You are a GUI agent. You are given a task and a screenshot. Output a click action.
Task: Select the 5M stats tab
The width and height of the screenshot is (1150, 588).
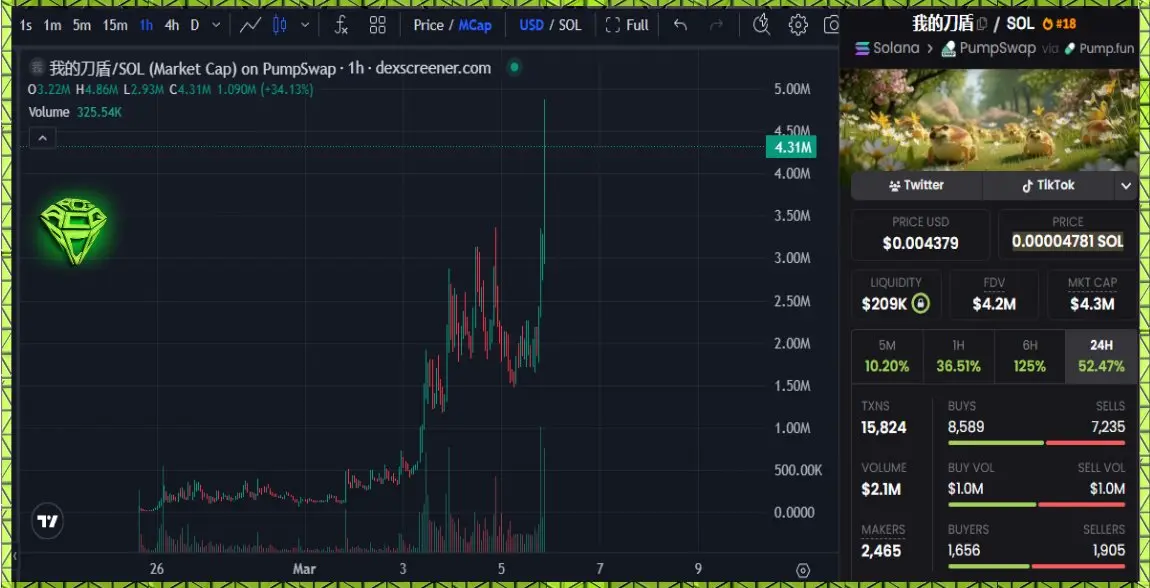click(x=887, y=356)
